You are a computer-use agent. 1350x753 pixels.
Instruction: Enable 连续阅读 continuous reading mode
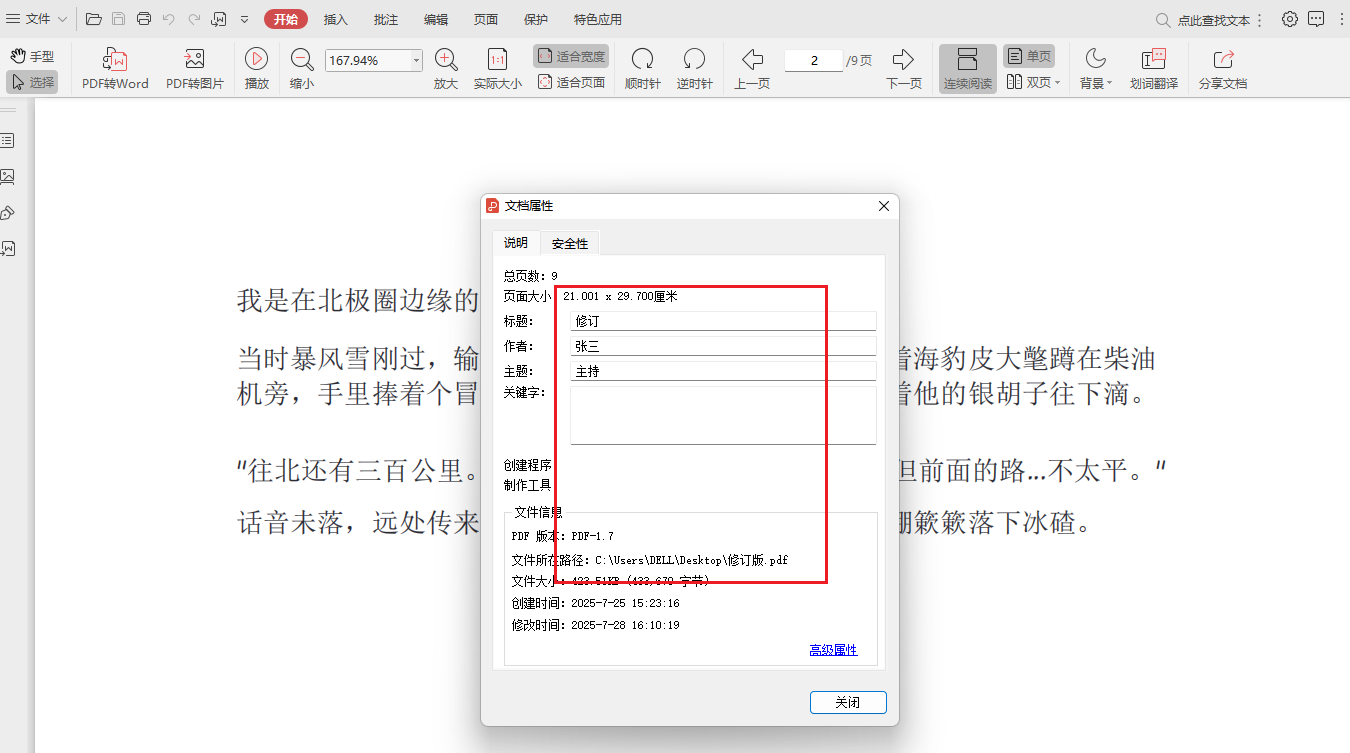pos(966,66)
